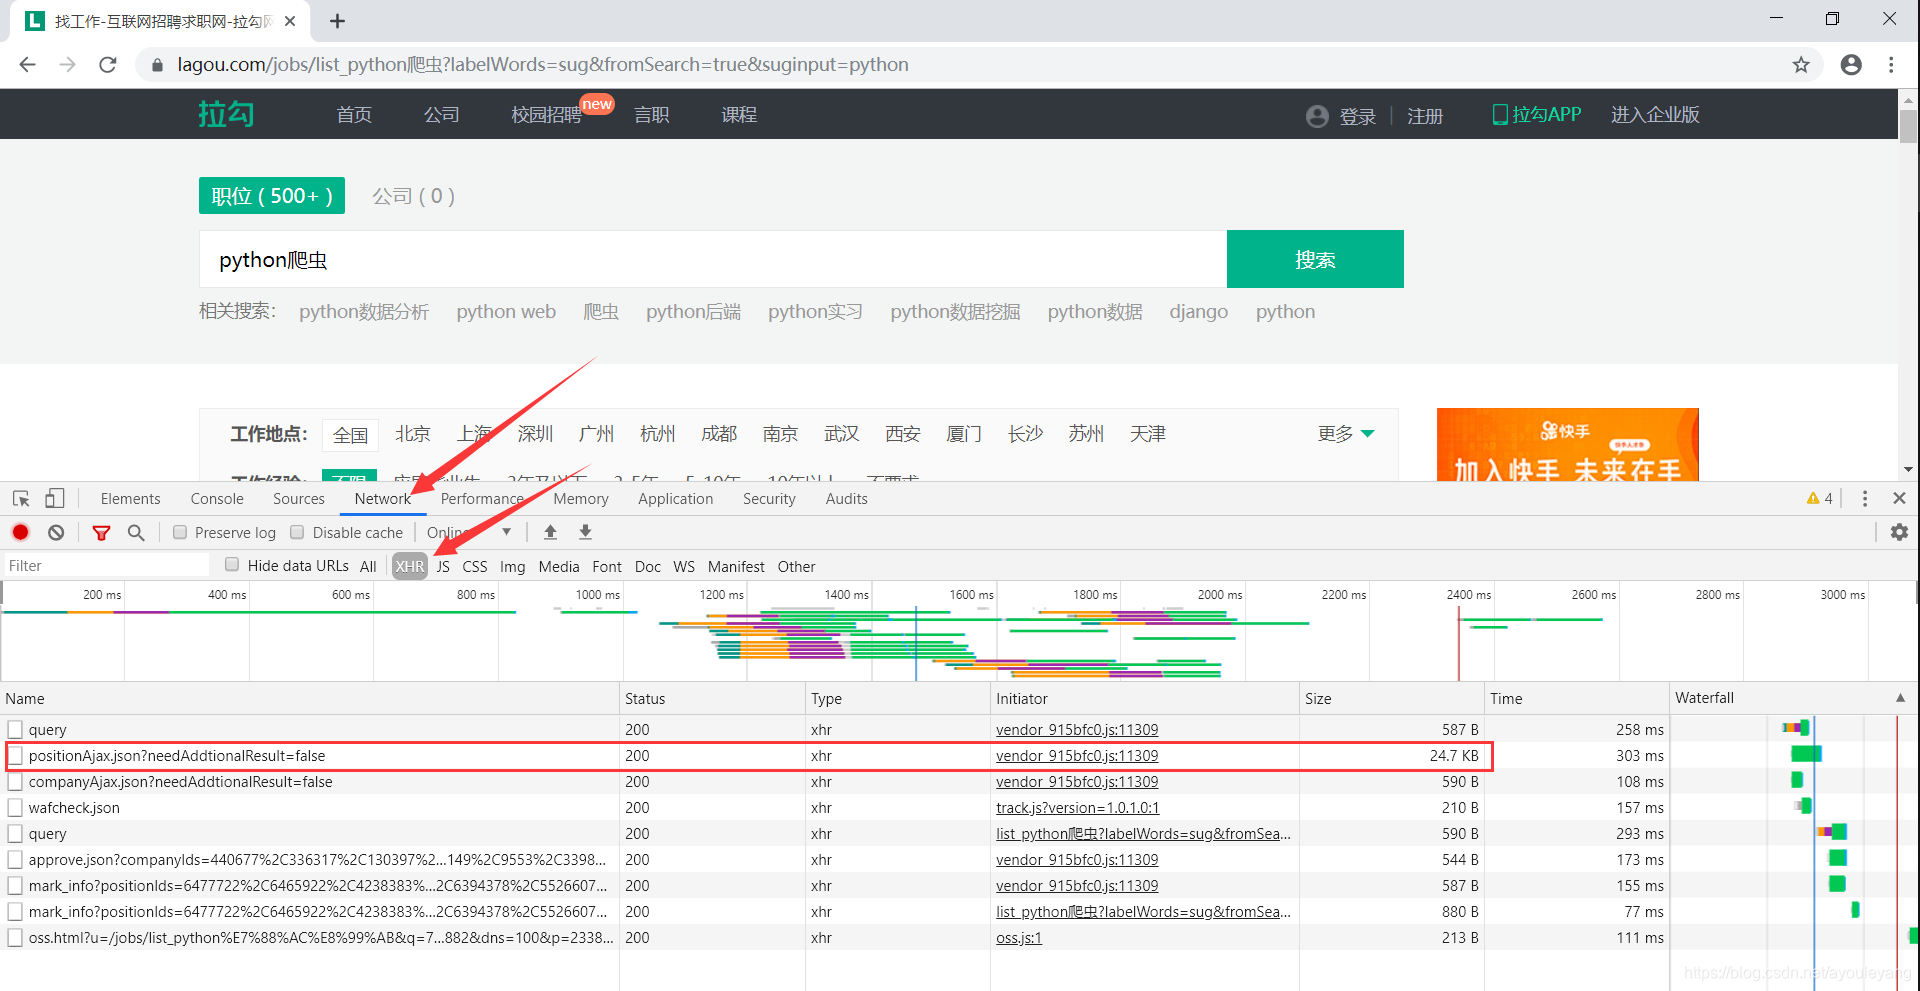Enable the Preserve log checkbox

(180, 532)
